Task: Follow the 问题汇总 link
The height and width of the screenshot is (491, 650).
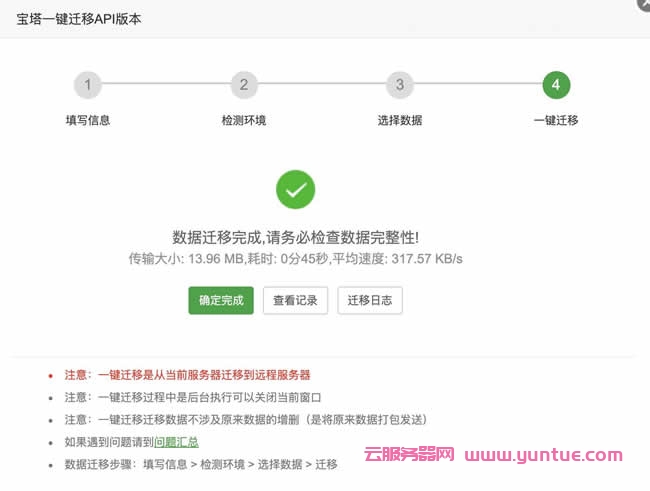Action: point(176,442)
